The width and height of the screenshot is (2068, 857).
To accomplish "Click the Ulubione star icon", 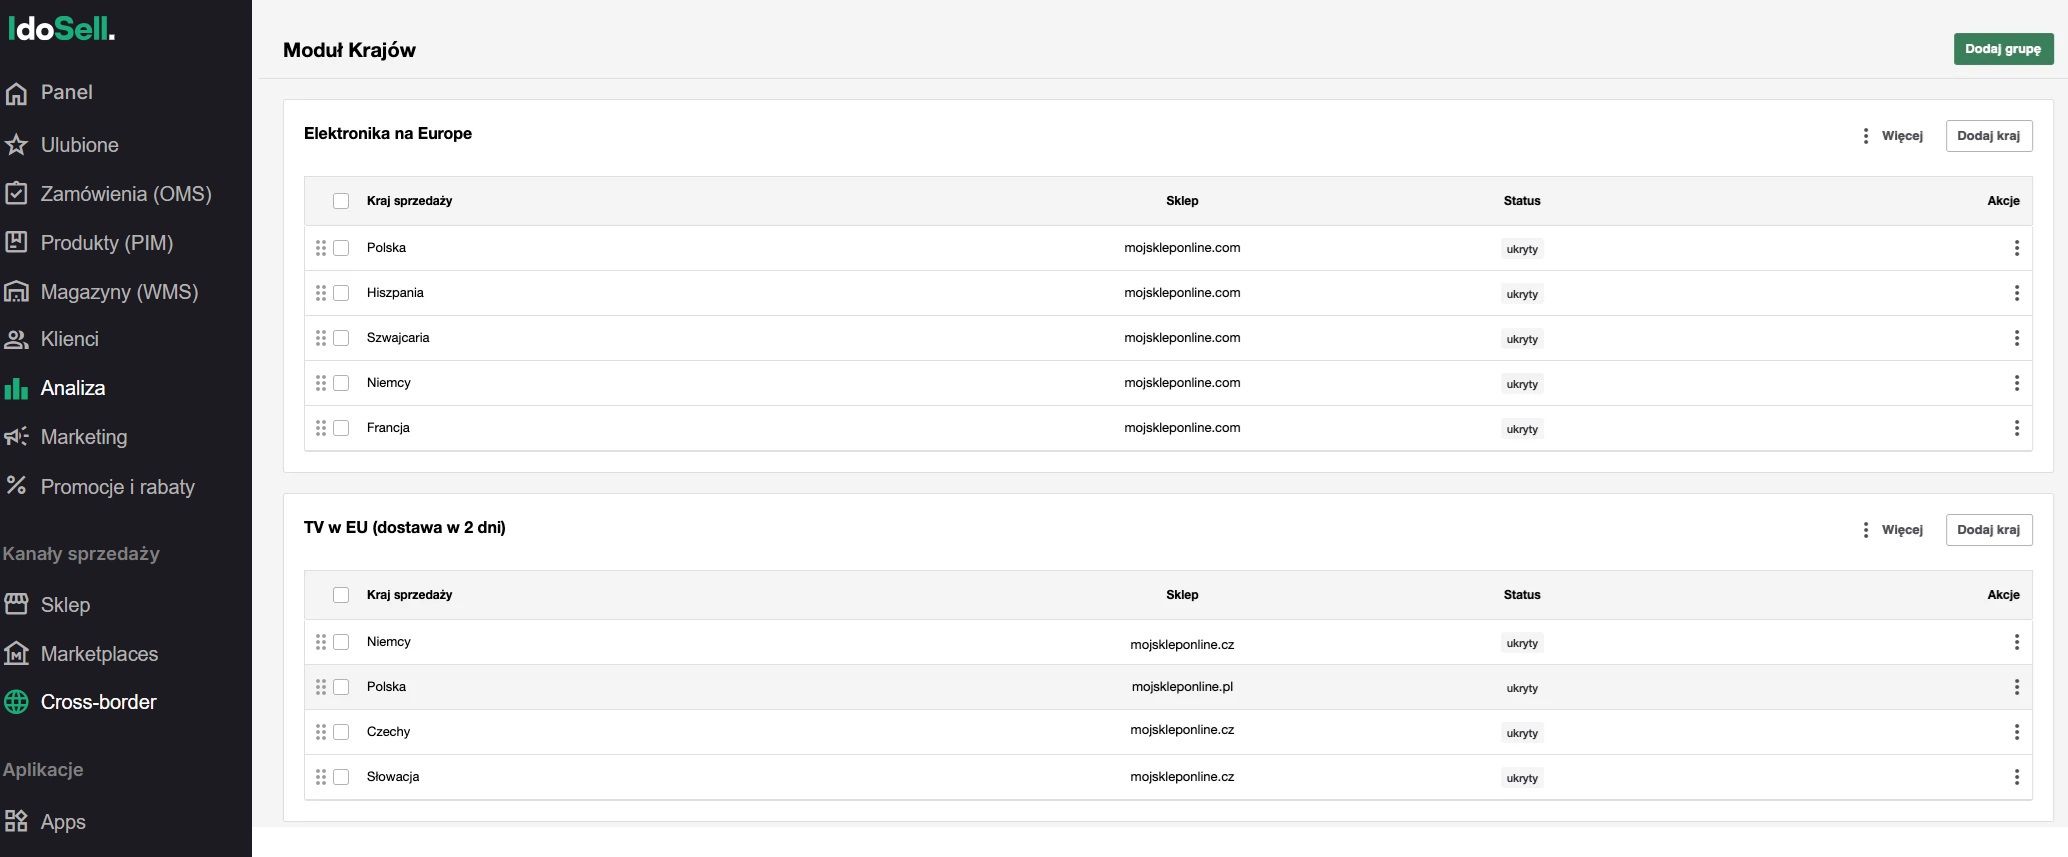I will [16, 145].
